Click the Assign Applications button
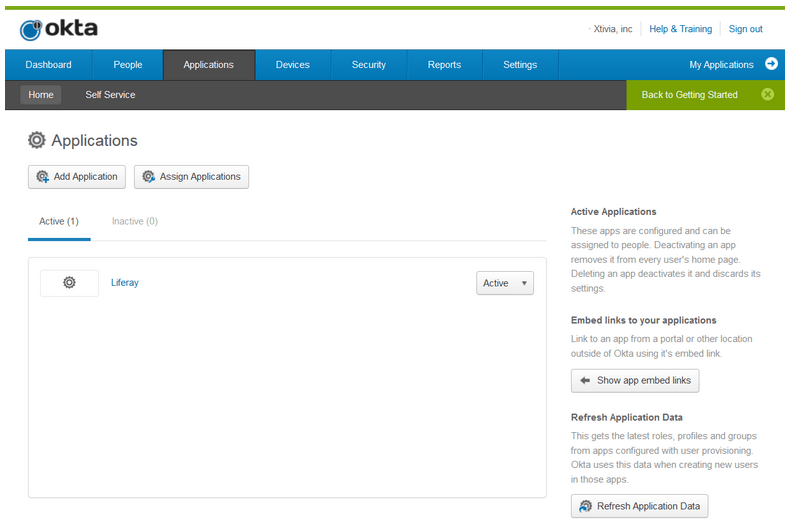787x528 pixels. 191,177
